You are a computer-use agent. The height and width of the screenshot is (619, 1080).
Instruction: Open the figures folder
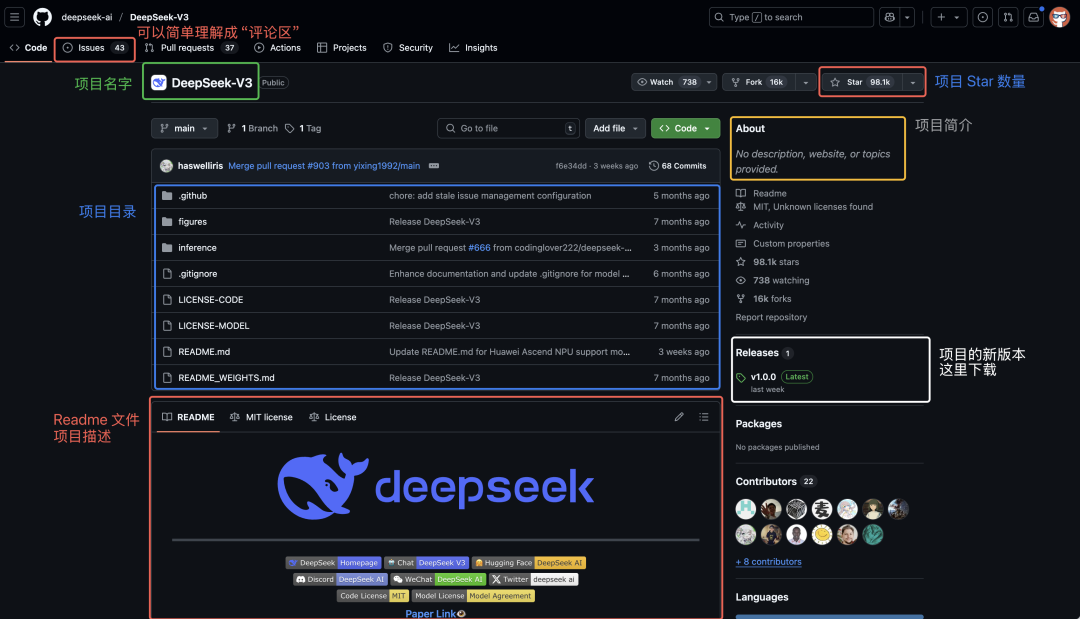click(x=192, y=222)
